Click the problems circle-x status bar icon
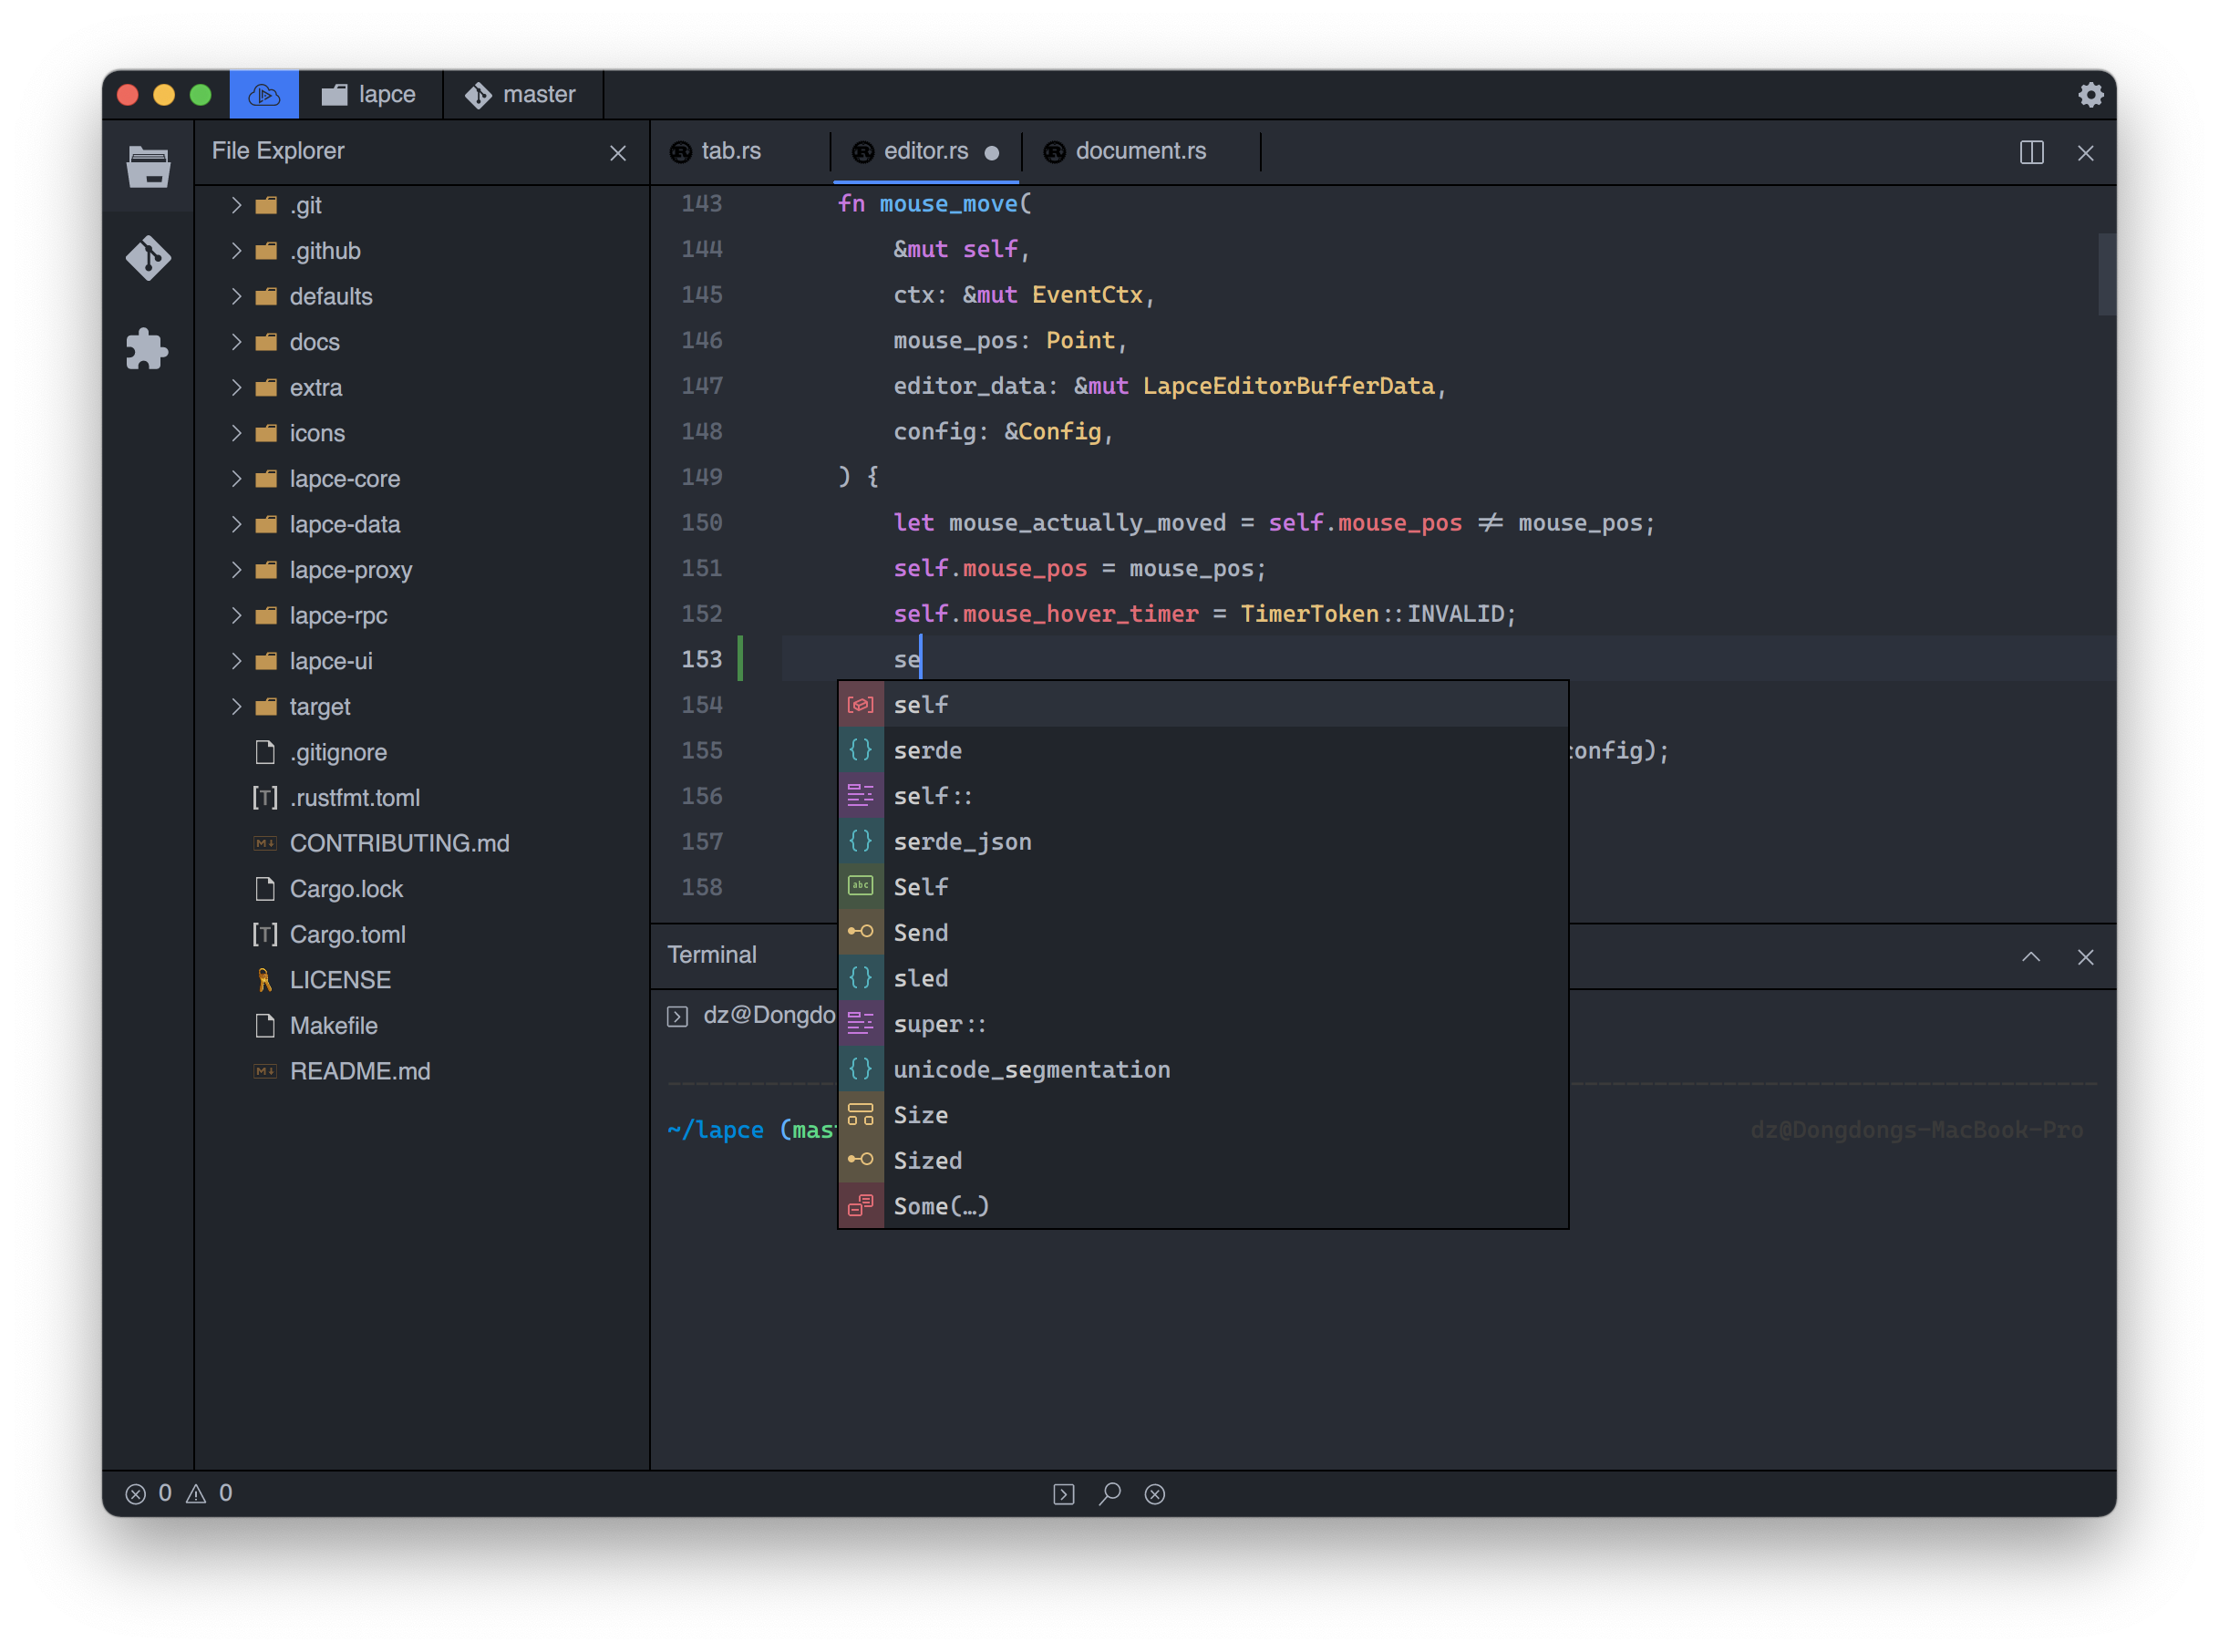 (x=1155, y=1493)
